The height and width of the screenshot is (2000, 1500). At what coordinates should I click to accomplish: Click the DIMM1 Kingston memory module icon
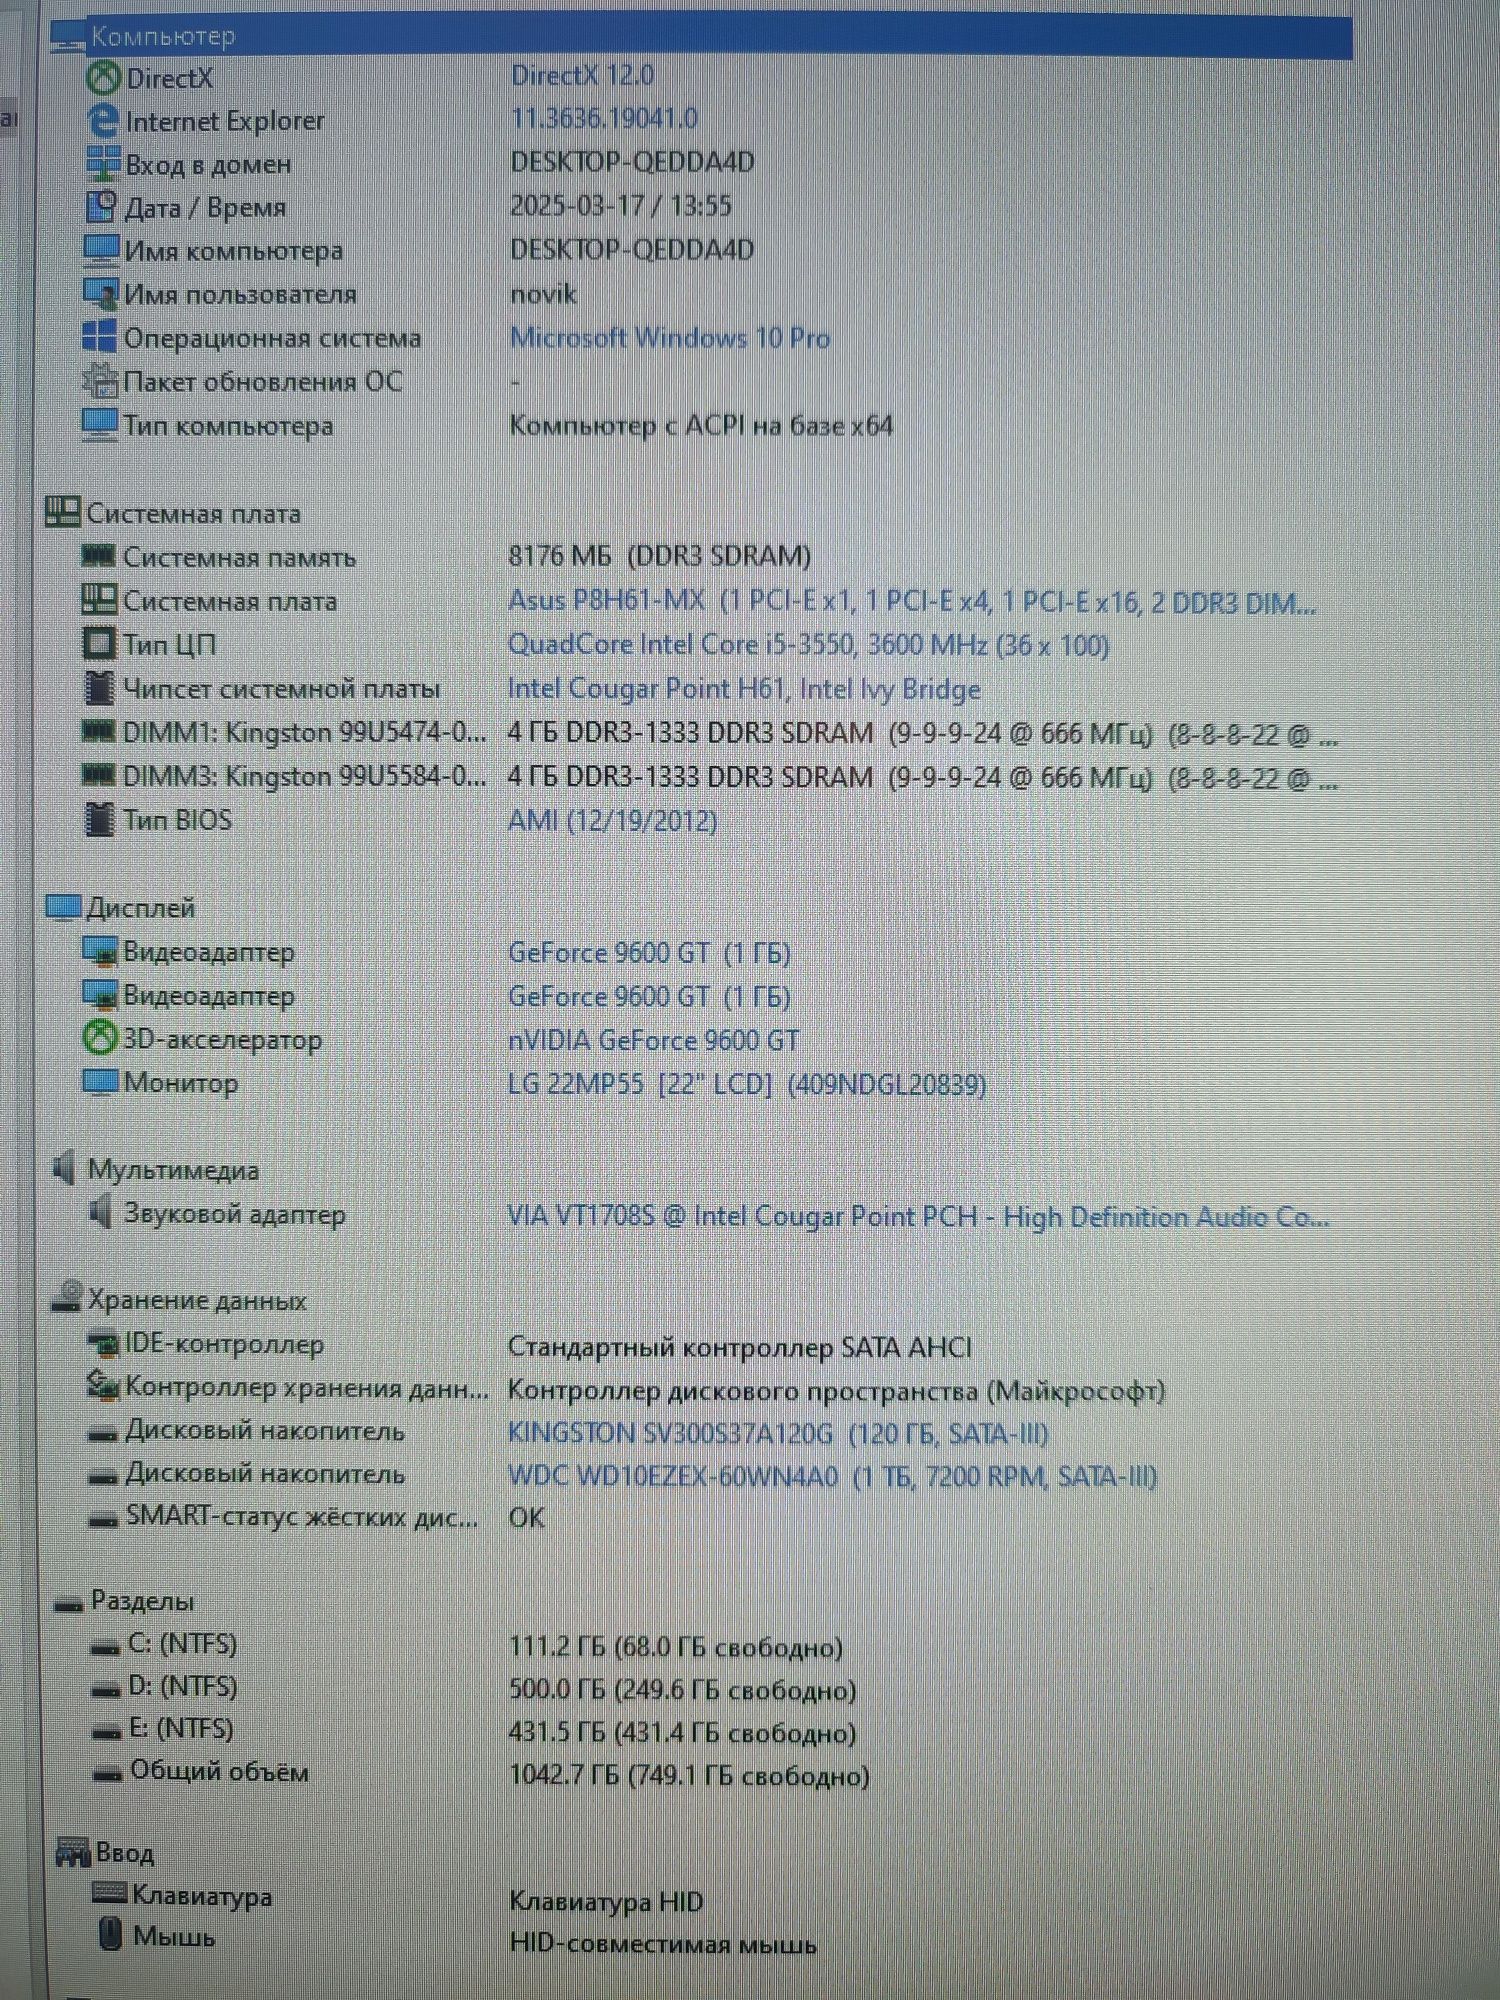97,731
